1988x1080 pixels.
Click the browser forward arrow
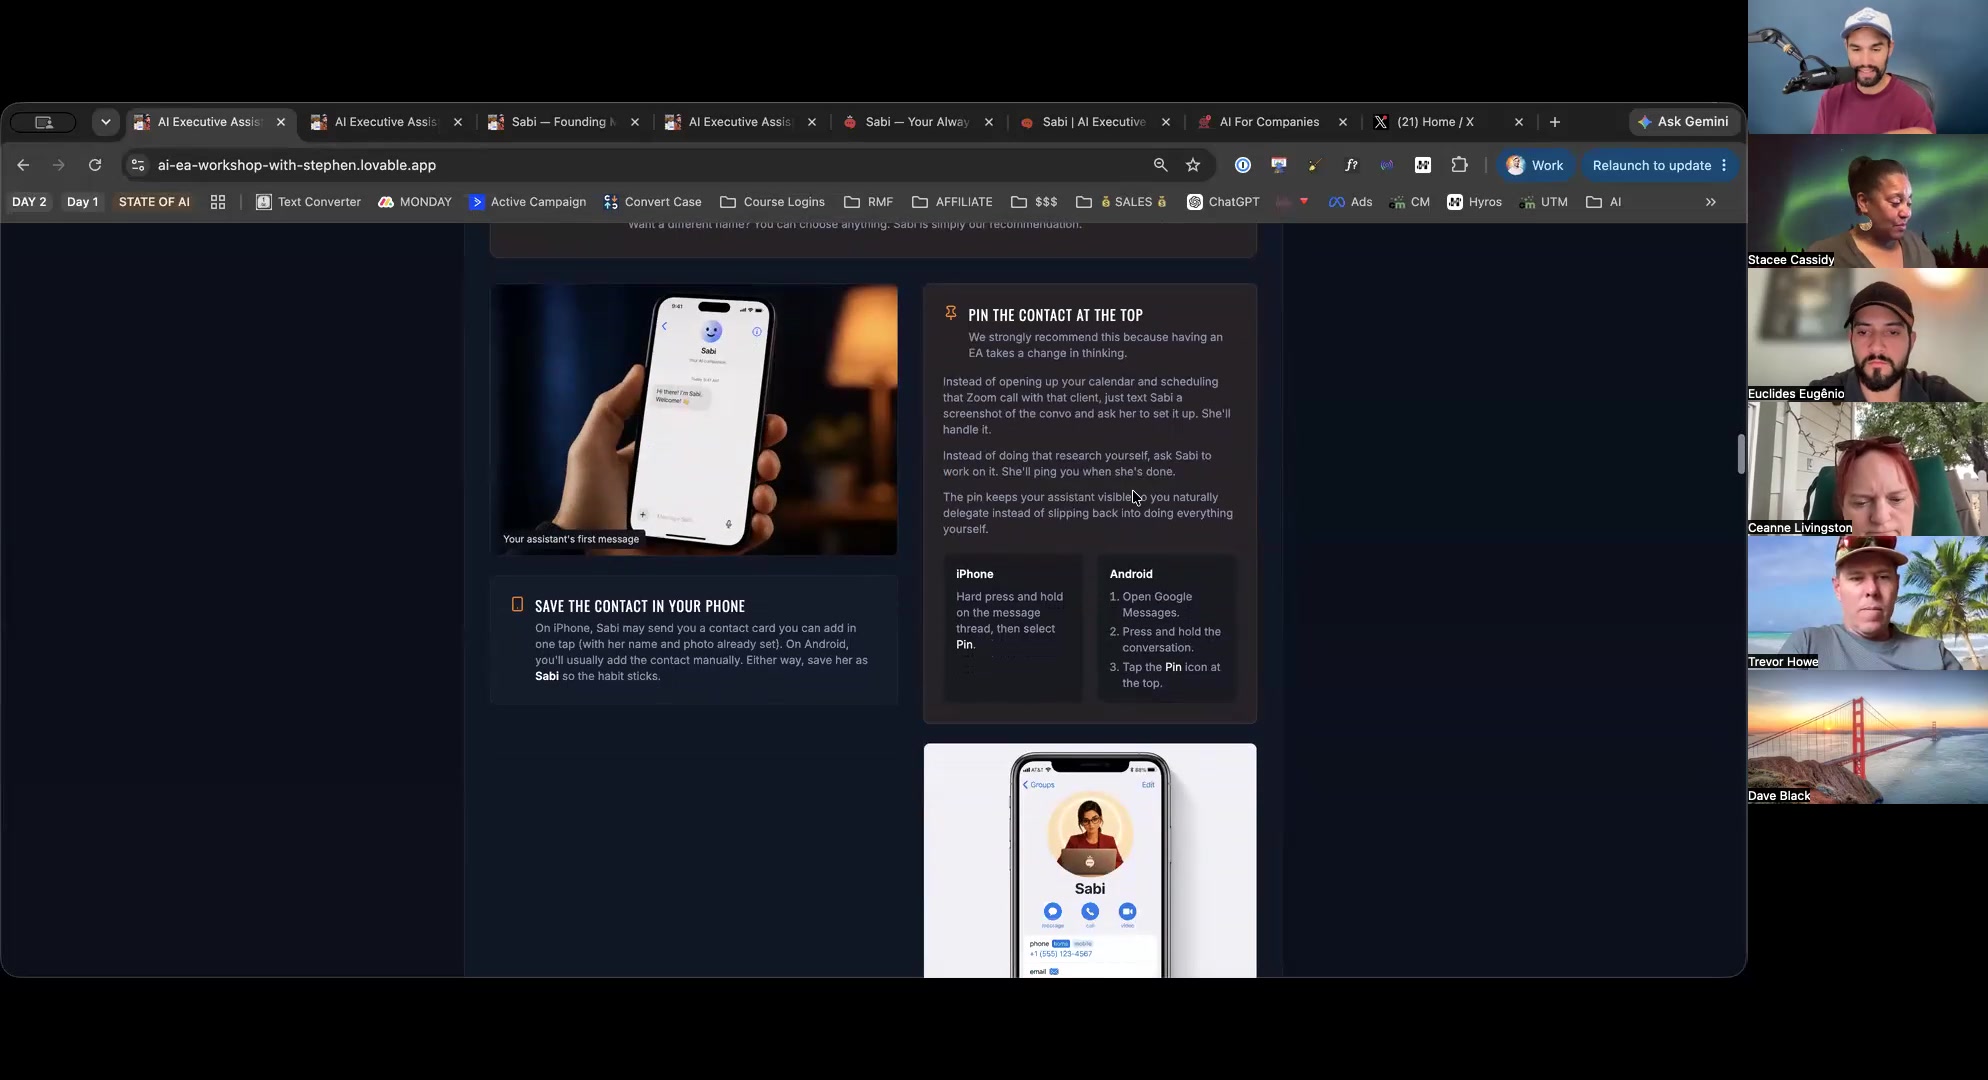(x=58, y=165)
